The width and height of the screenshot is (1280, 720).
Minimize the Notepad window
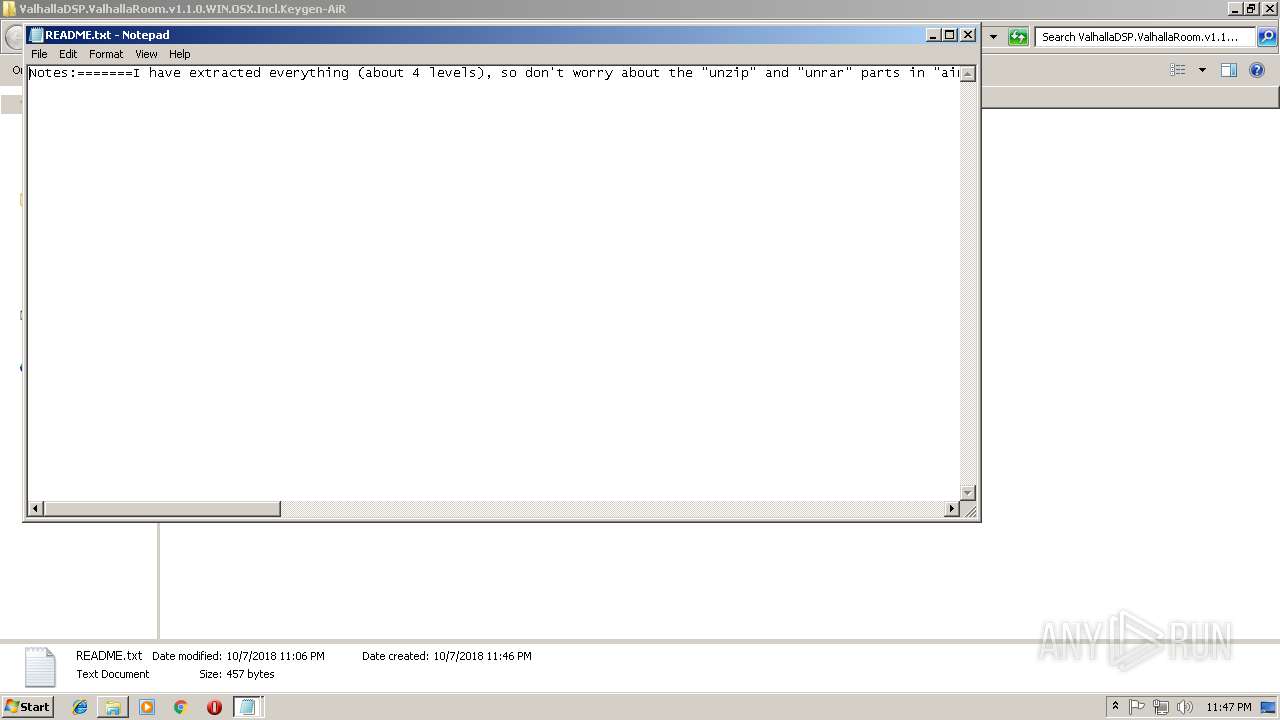(x=933, y=35)
